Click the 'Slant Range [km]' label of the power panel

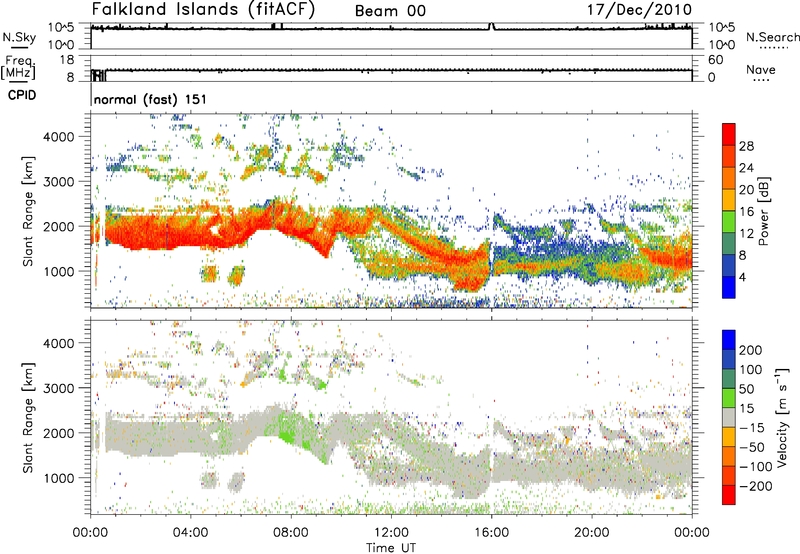point(28,211)
